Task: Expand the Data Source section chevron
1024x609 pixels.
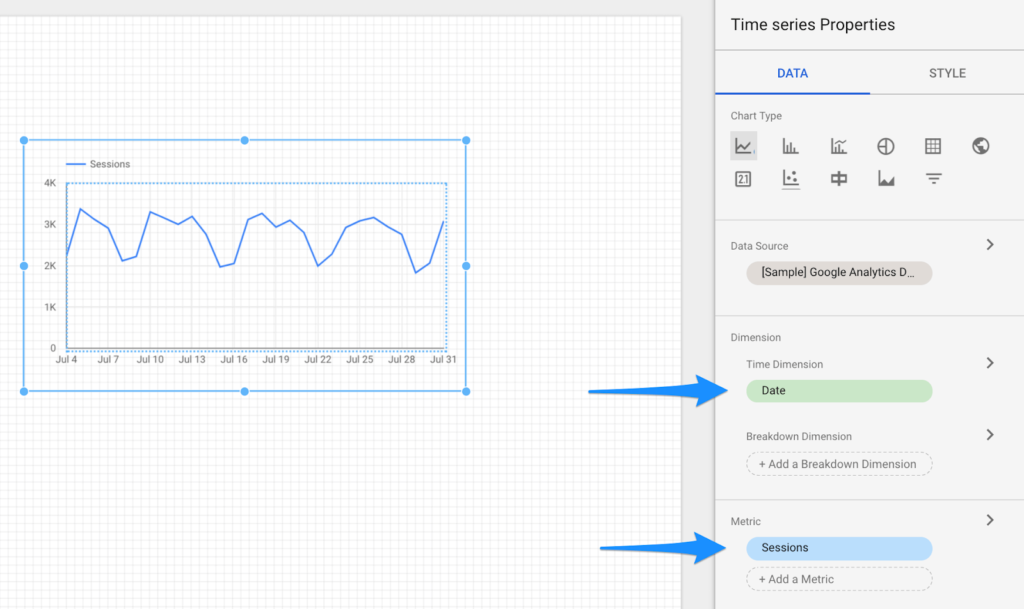Action: point(990,245)
